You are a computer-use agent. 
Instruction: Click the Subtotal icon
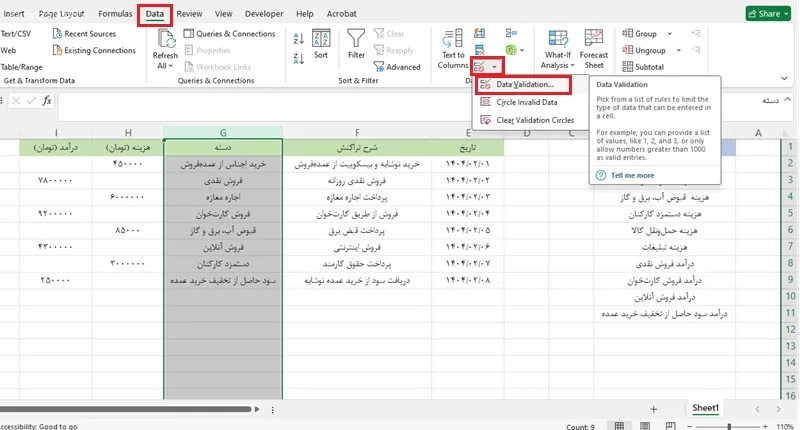[628, 67]
